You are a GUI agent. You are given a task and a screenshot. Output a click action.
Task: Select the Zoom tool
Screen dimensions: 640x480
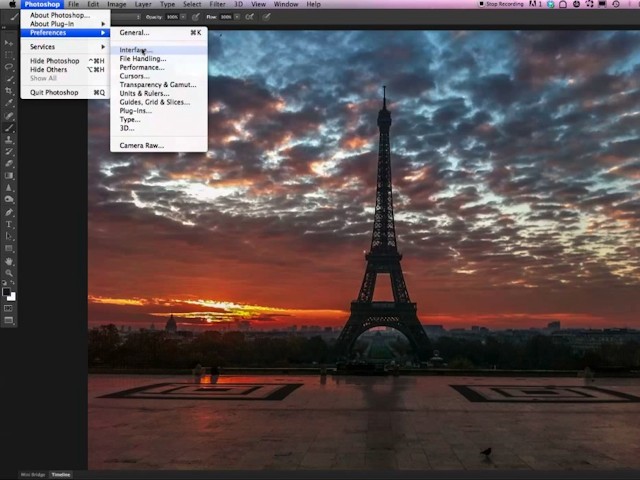[x=9, y=273]
